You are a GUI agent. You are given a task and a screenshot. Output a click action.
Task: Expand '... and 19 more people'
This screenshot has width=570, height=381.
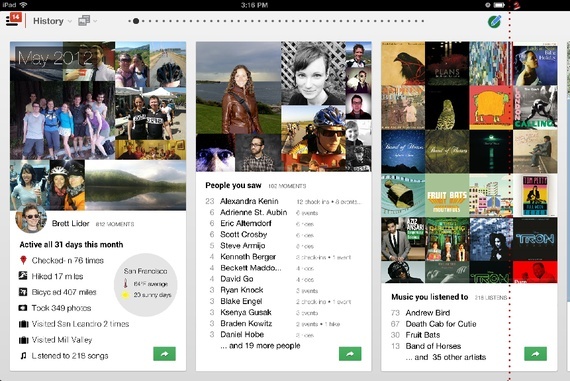[x=260, y=346]
